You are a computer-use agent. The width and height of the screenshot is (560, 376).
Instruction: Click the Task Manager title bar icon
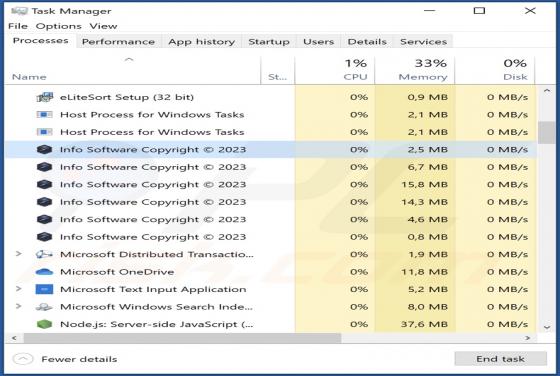pyautogui.click(x=19, y=11)
